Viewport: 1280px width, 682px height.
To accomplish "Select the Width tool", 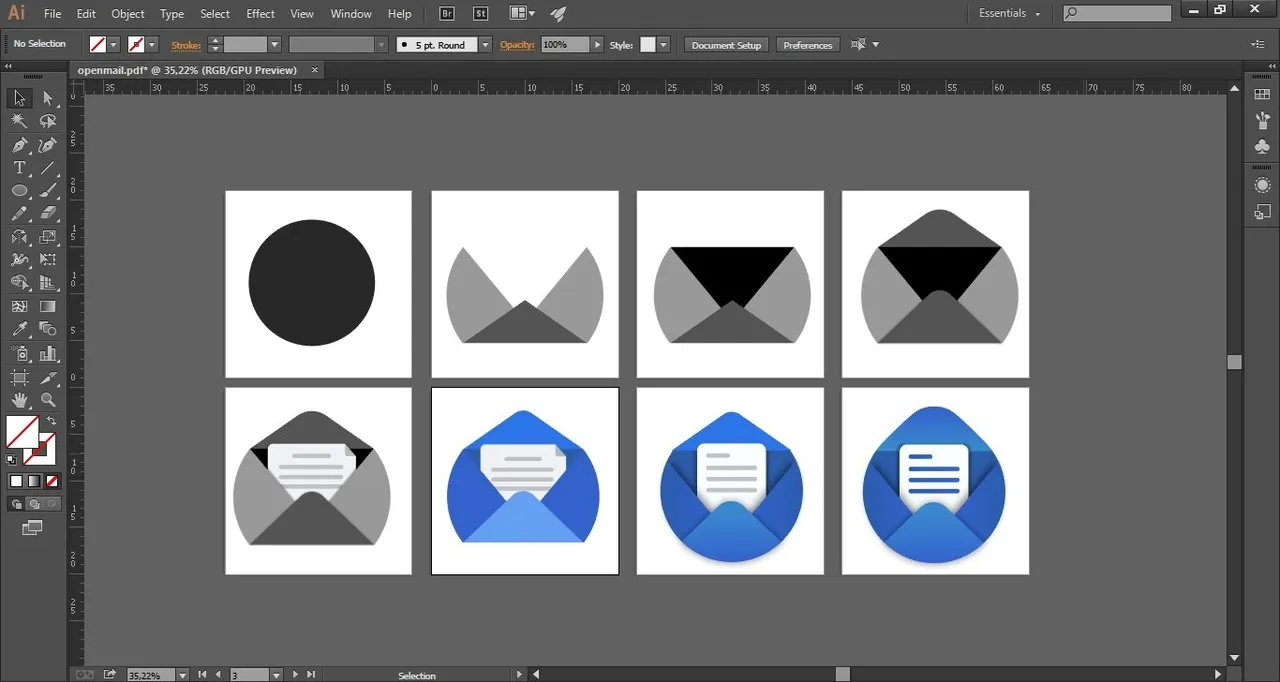I will pos(19,260).
